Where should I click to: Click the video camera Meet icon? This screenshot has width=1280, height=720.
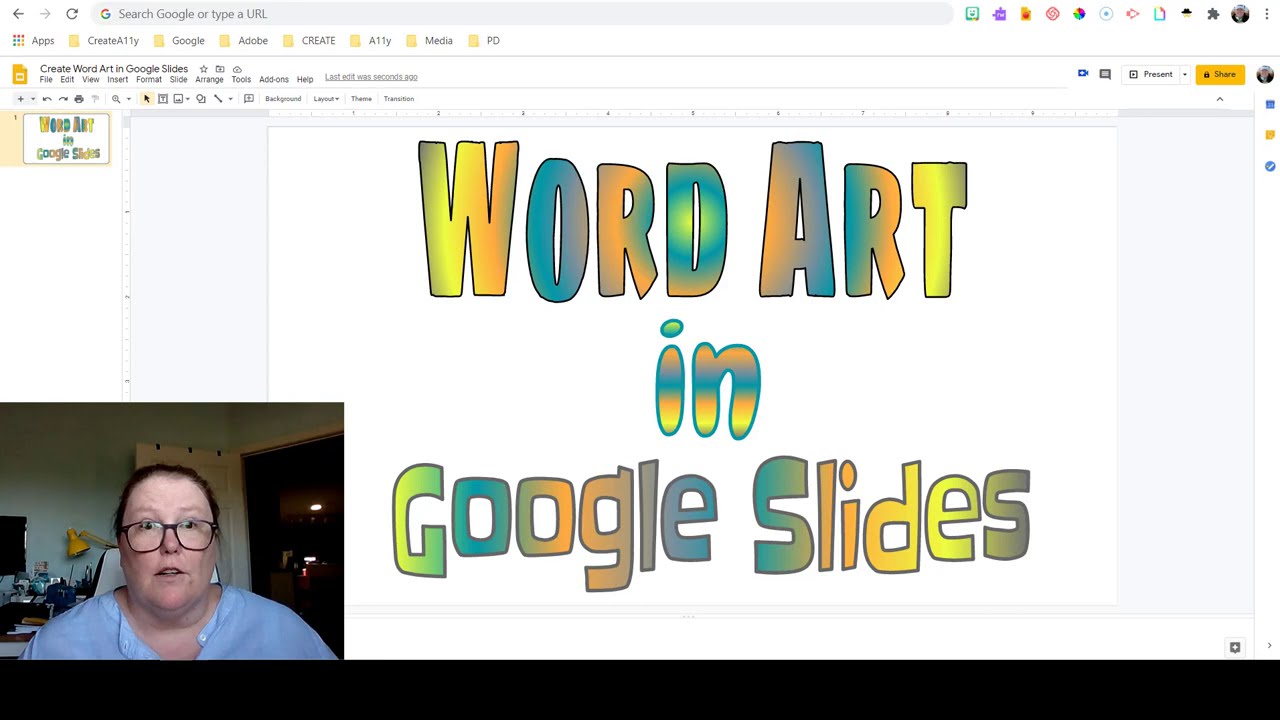pos(1083,74)
